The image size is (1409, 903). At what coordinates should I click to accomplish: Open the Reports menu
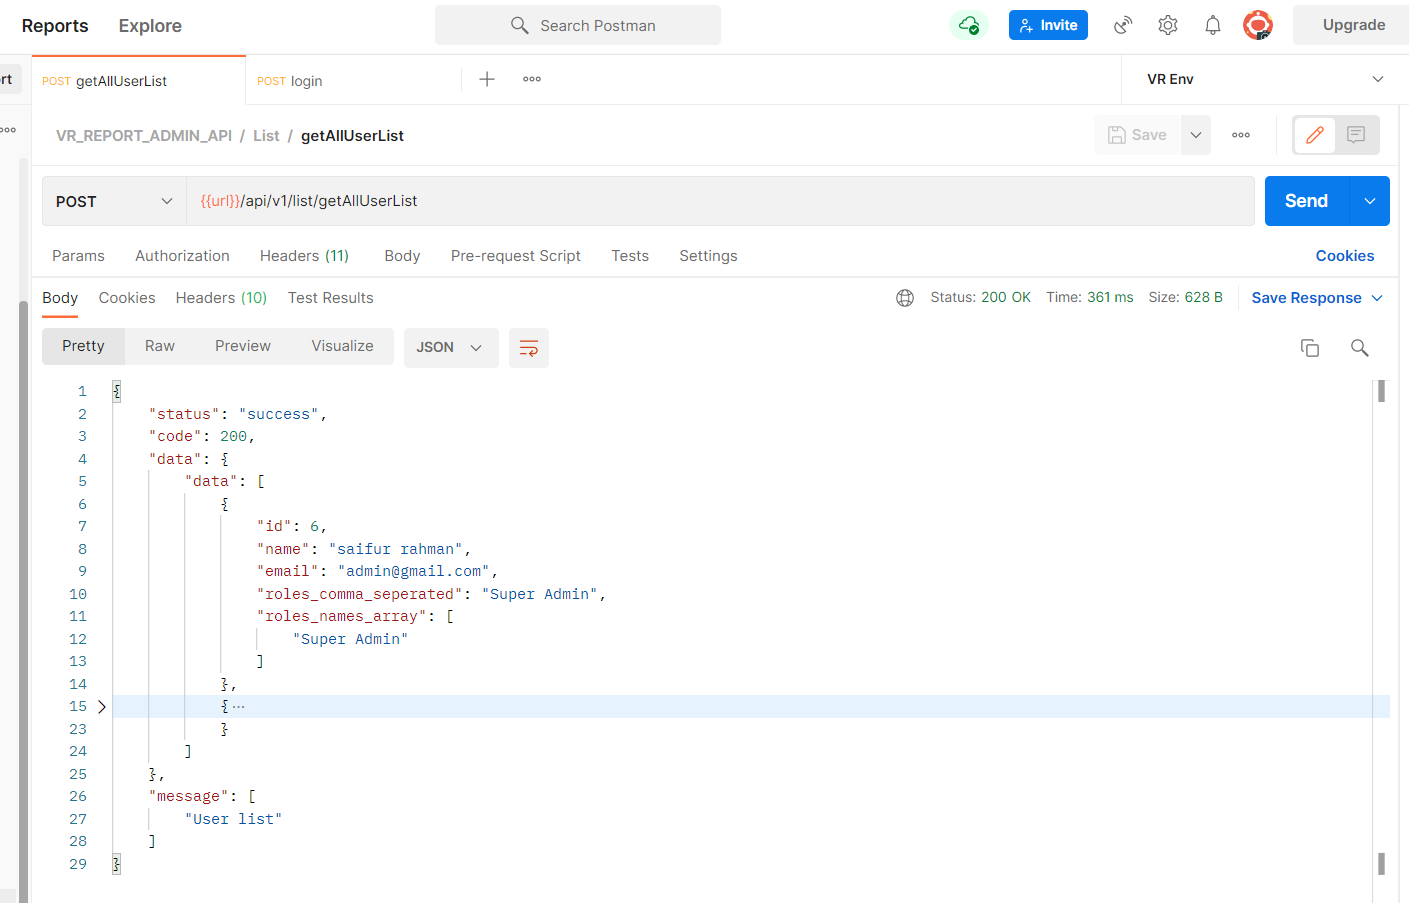click(x=55, y=26)
